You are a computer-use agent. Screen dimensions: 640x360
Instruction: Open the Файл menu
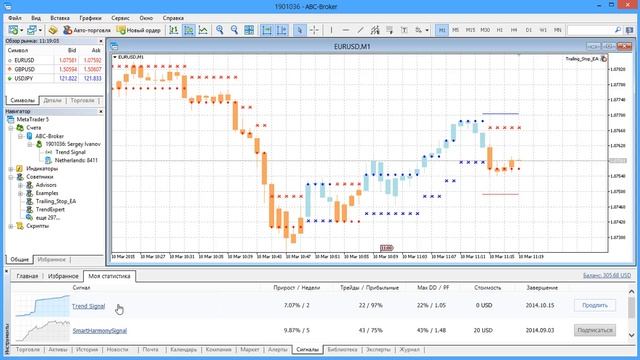pyautogui.click(x=15, y=18)
